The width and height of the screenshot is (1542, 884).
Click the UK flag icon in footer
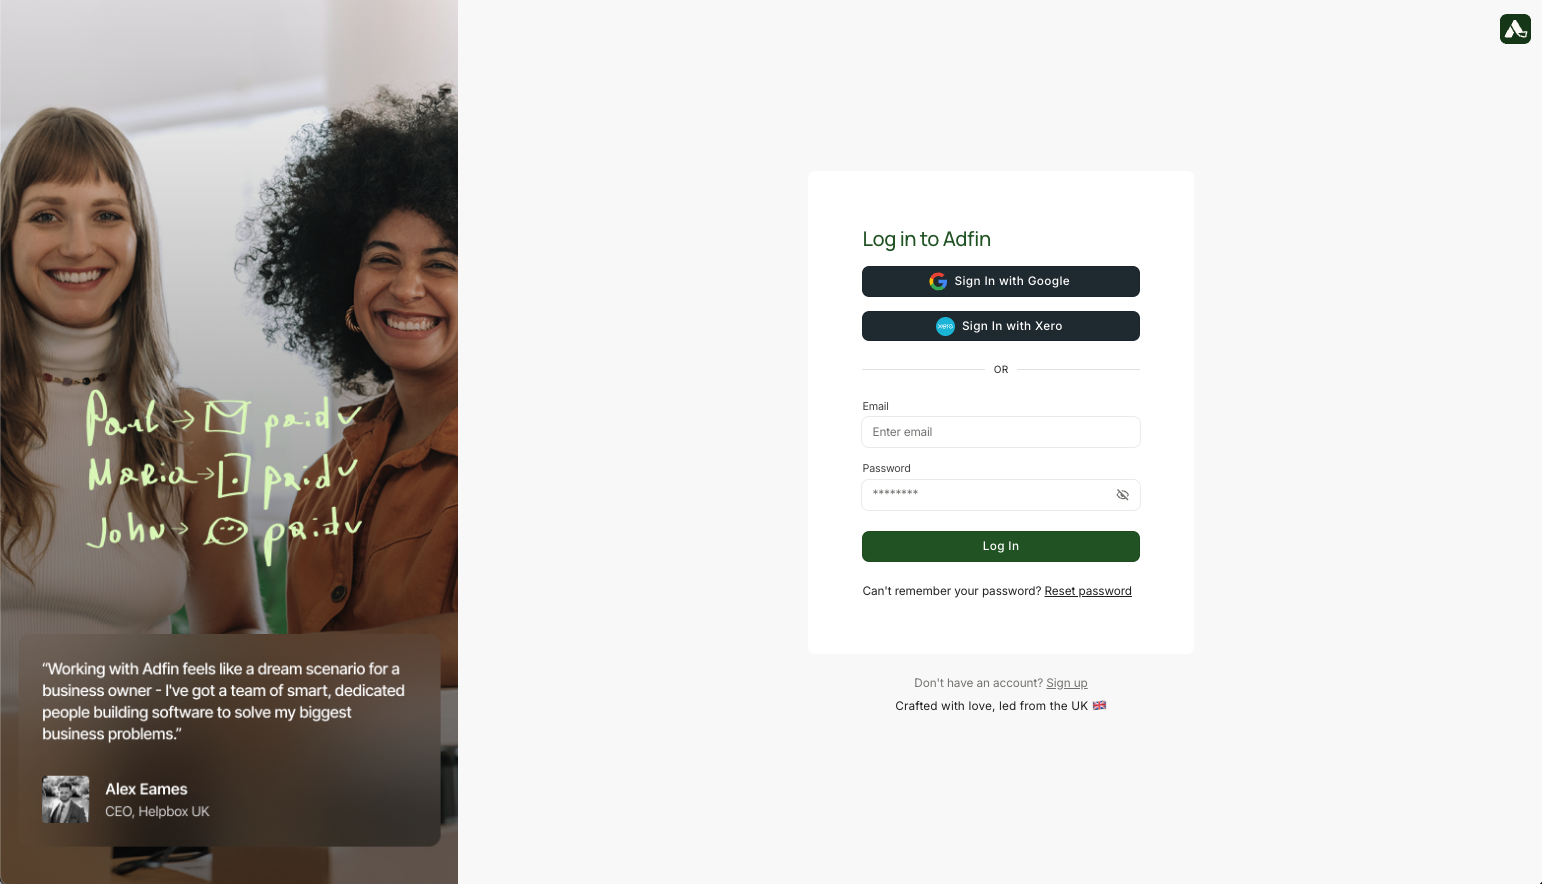click(1099, 705)
